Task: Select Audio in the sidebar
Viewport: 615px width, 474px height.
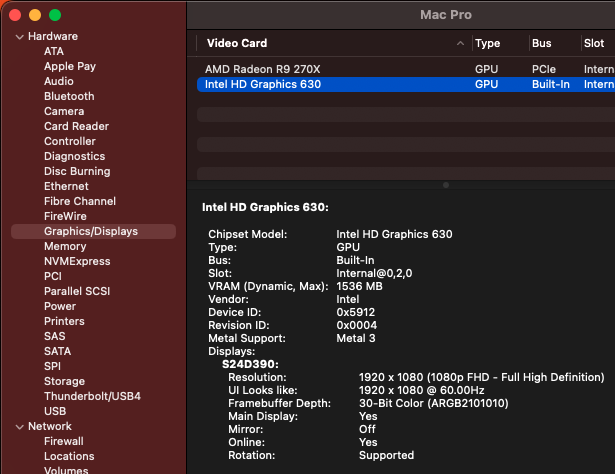Action: [x=59, y=81]
